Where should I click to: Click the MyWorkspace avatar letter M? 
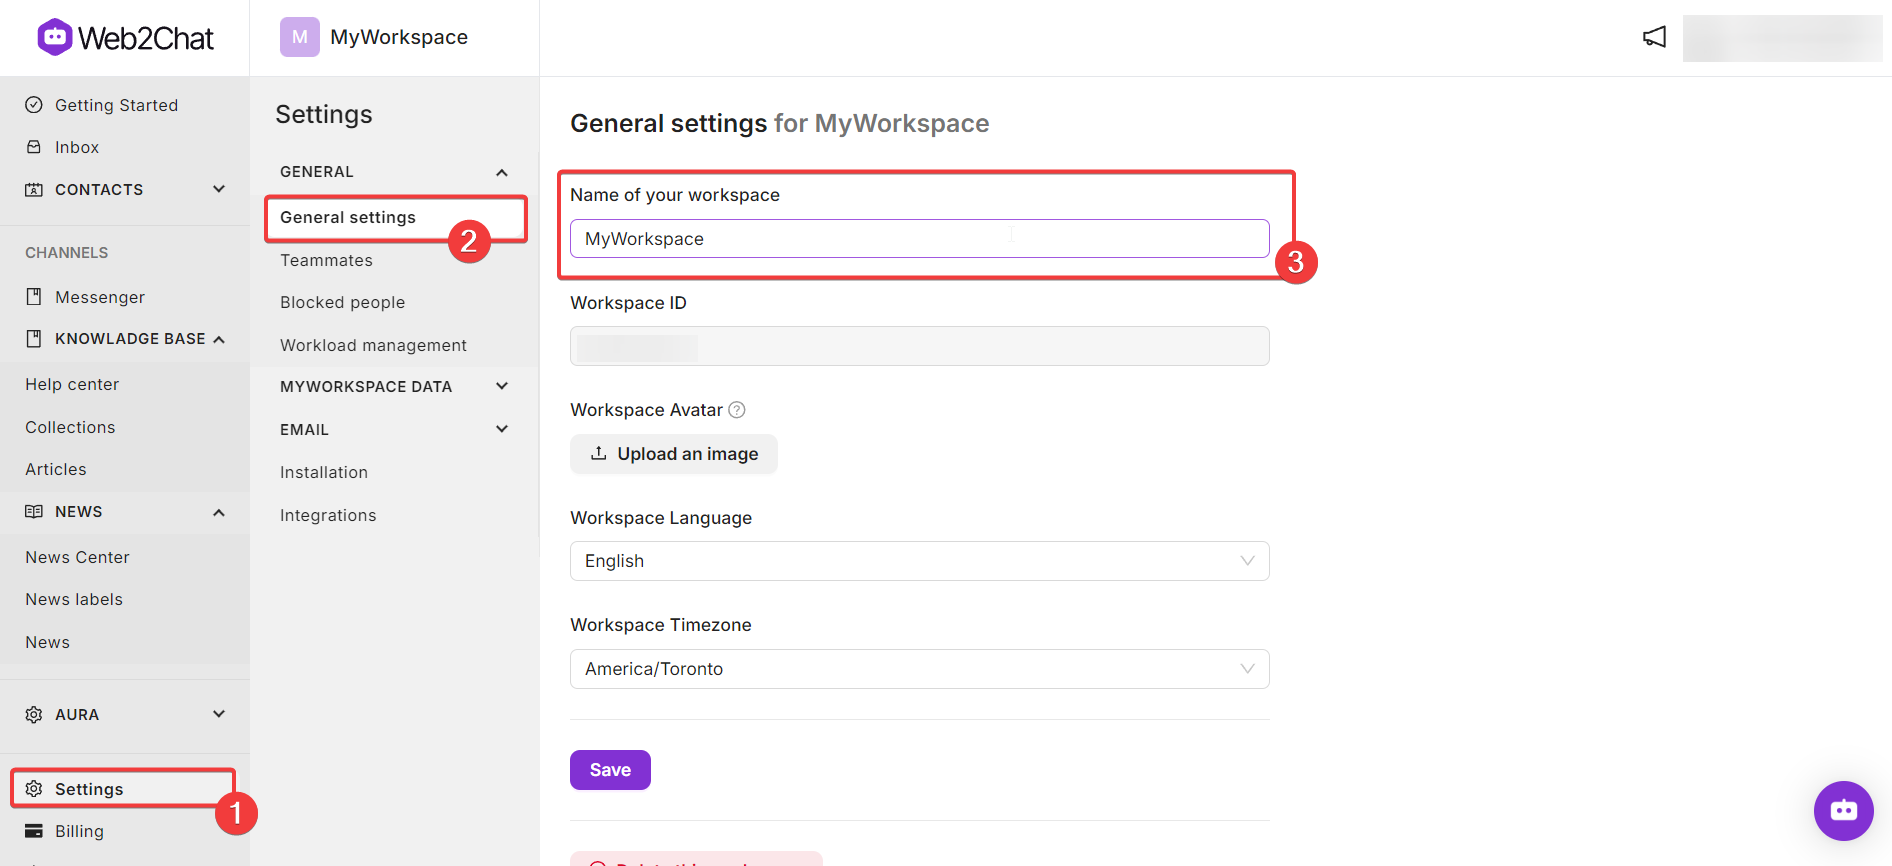tap(299, 37)
